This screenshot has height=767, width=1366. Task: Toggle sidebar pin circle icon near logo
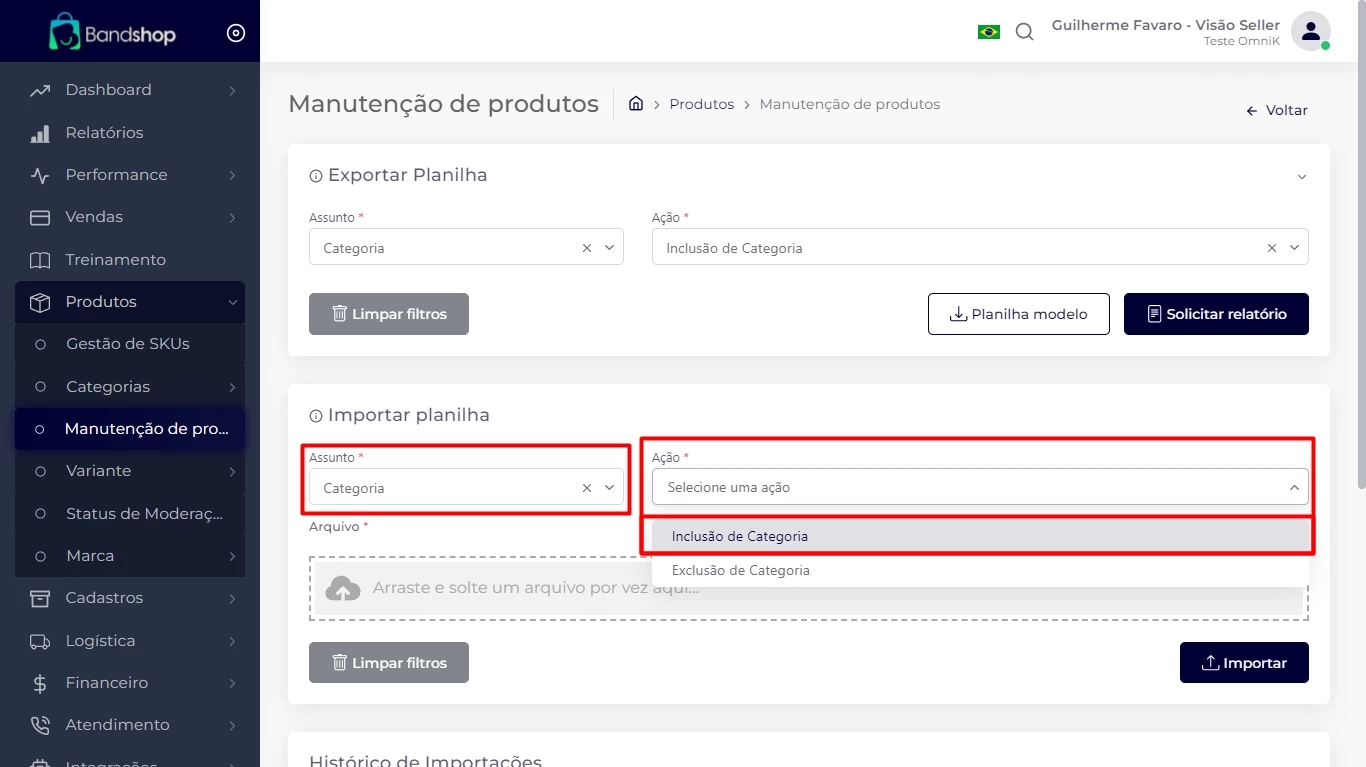point(236,33)
